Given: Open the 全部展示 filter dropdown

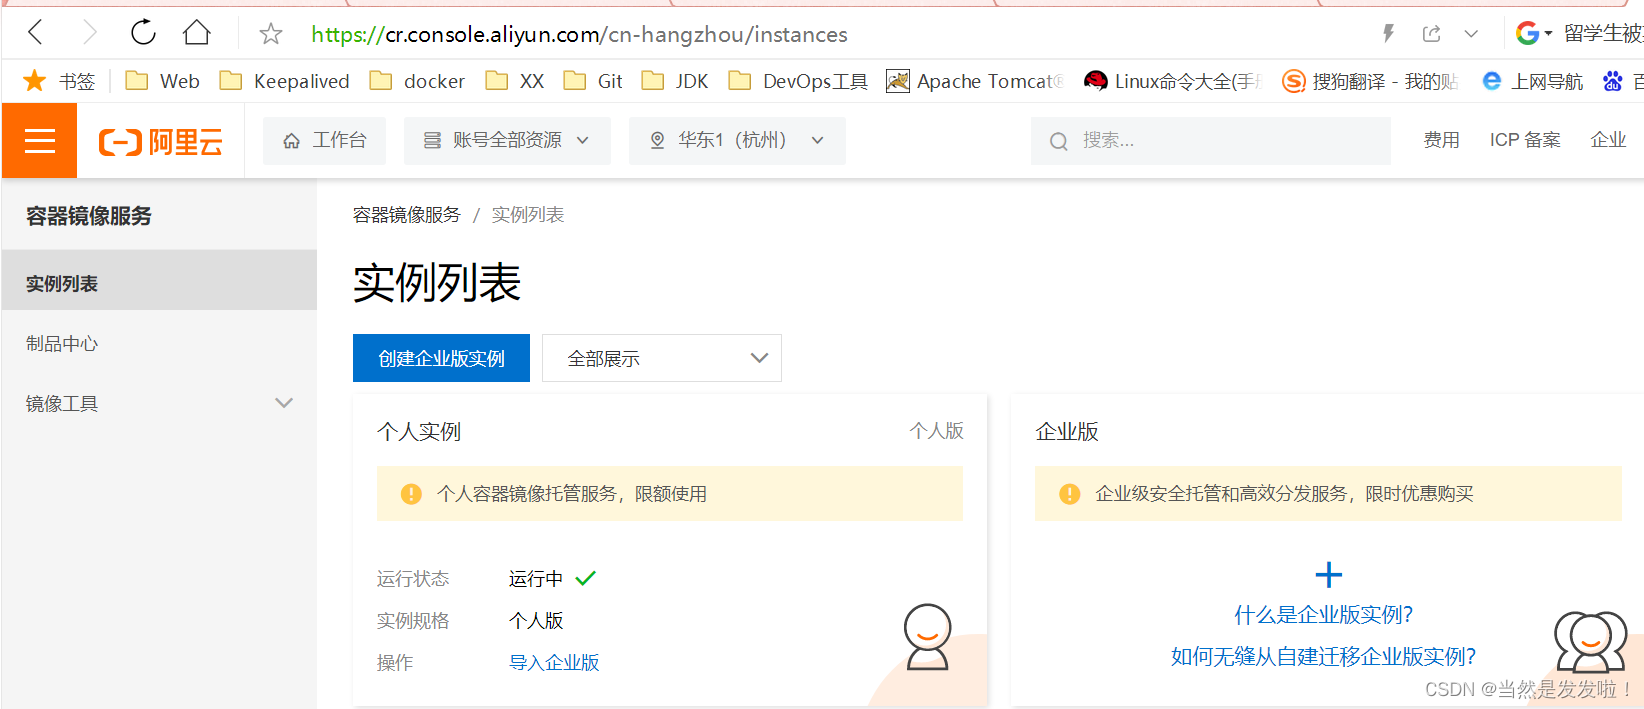Looking at the screenshot, I should click(662, 358).
